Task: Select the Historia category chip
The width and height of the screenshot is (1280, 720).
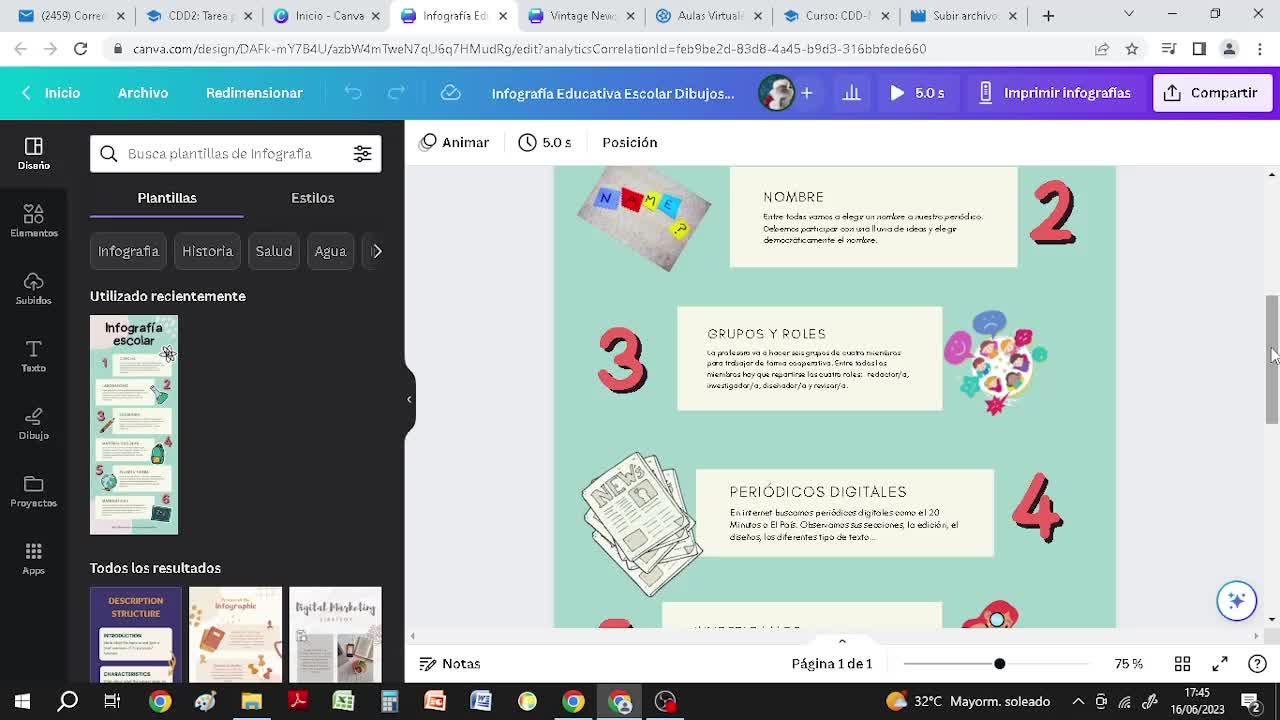Action: [207, 251]
